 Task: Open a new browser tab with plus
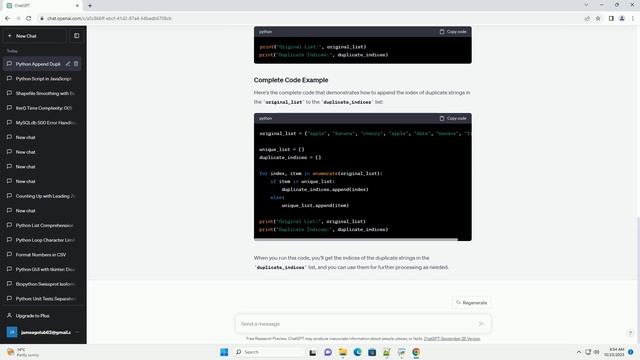[90, 5]
